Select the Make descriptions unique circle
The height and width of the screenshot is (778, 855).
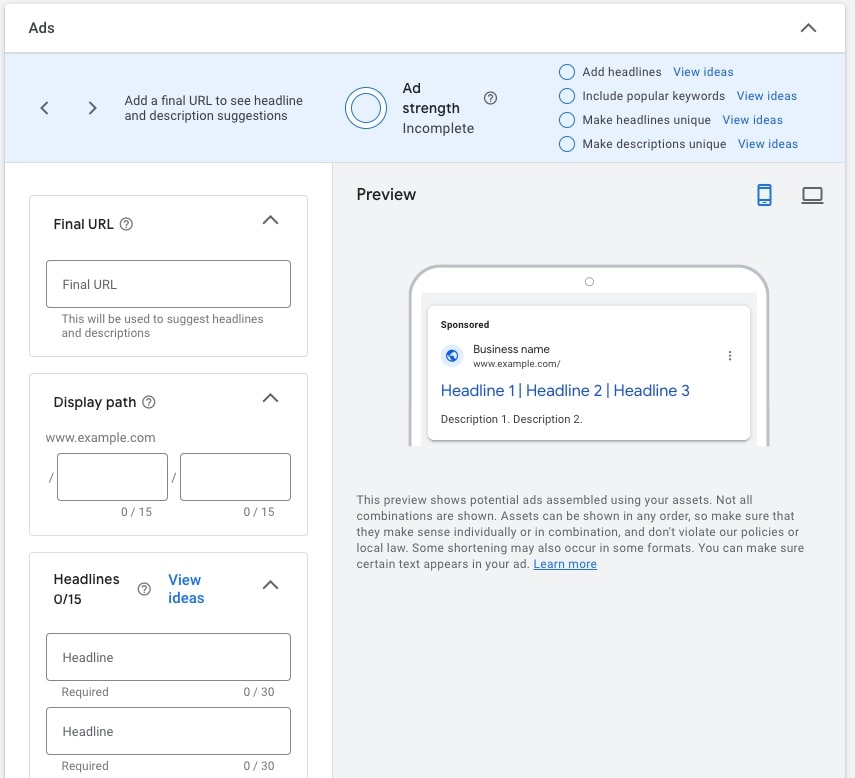pyautogui.click(x=567, y=144)
